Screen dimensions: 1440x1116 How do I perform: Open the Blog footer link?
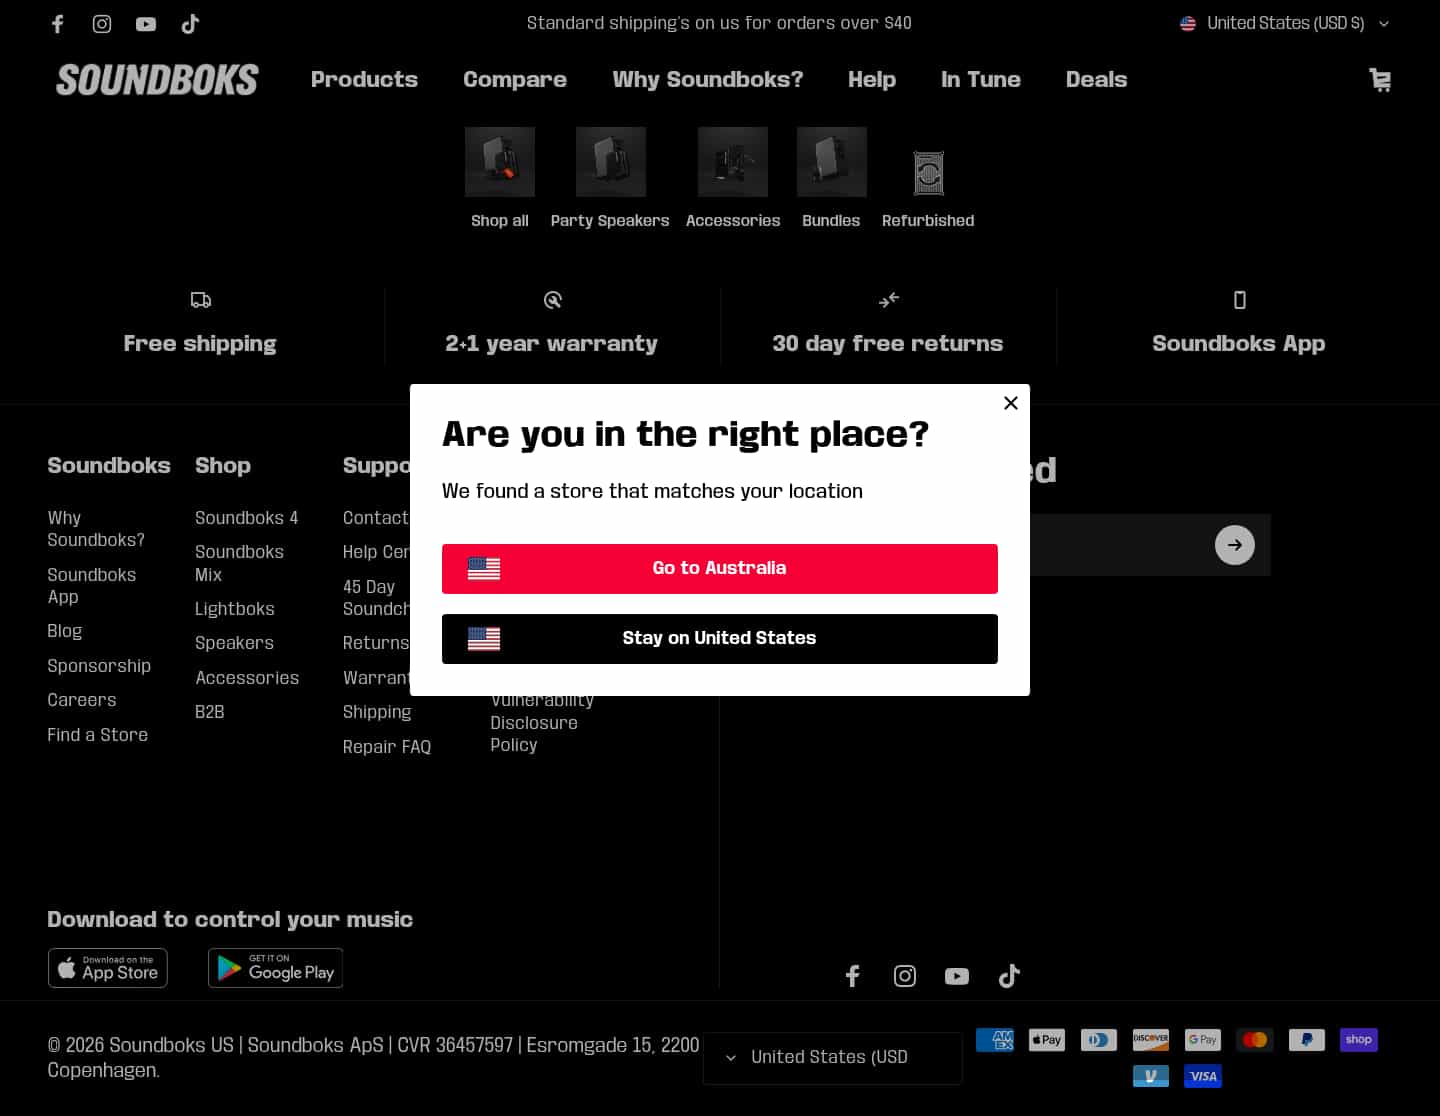(65, 632)
